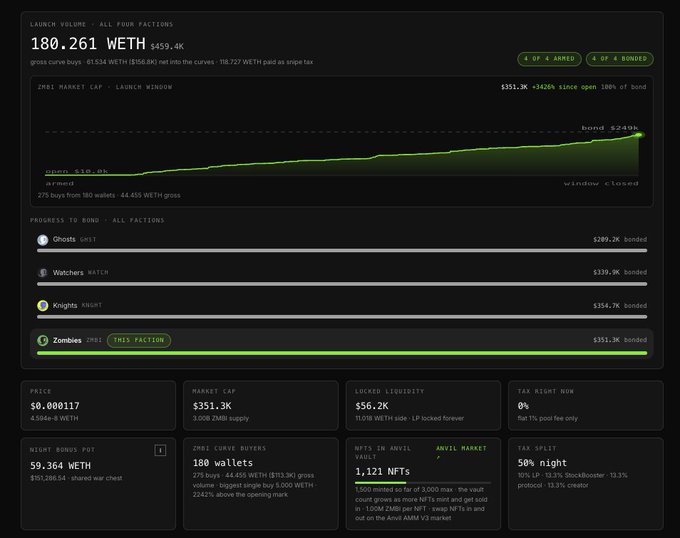This screenshot has width=680, height=538.
Task: Click the Knights faction avatar icon
Action: [42, 306]
